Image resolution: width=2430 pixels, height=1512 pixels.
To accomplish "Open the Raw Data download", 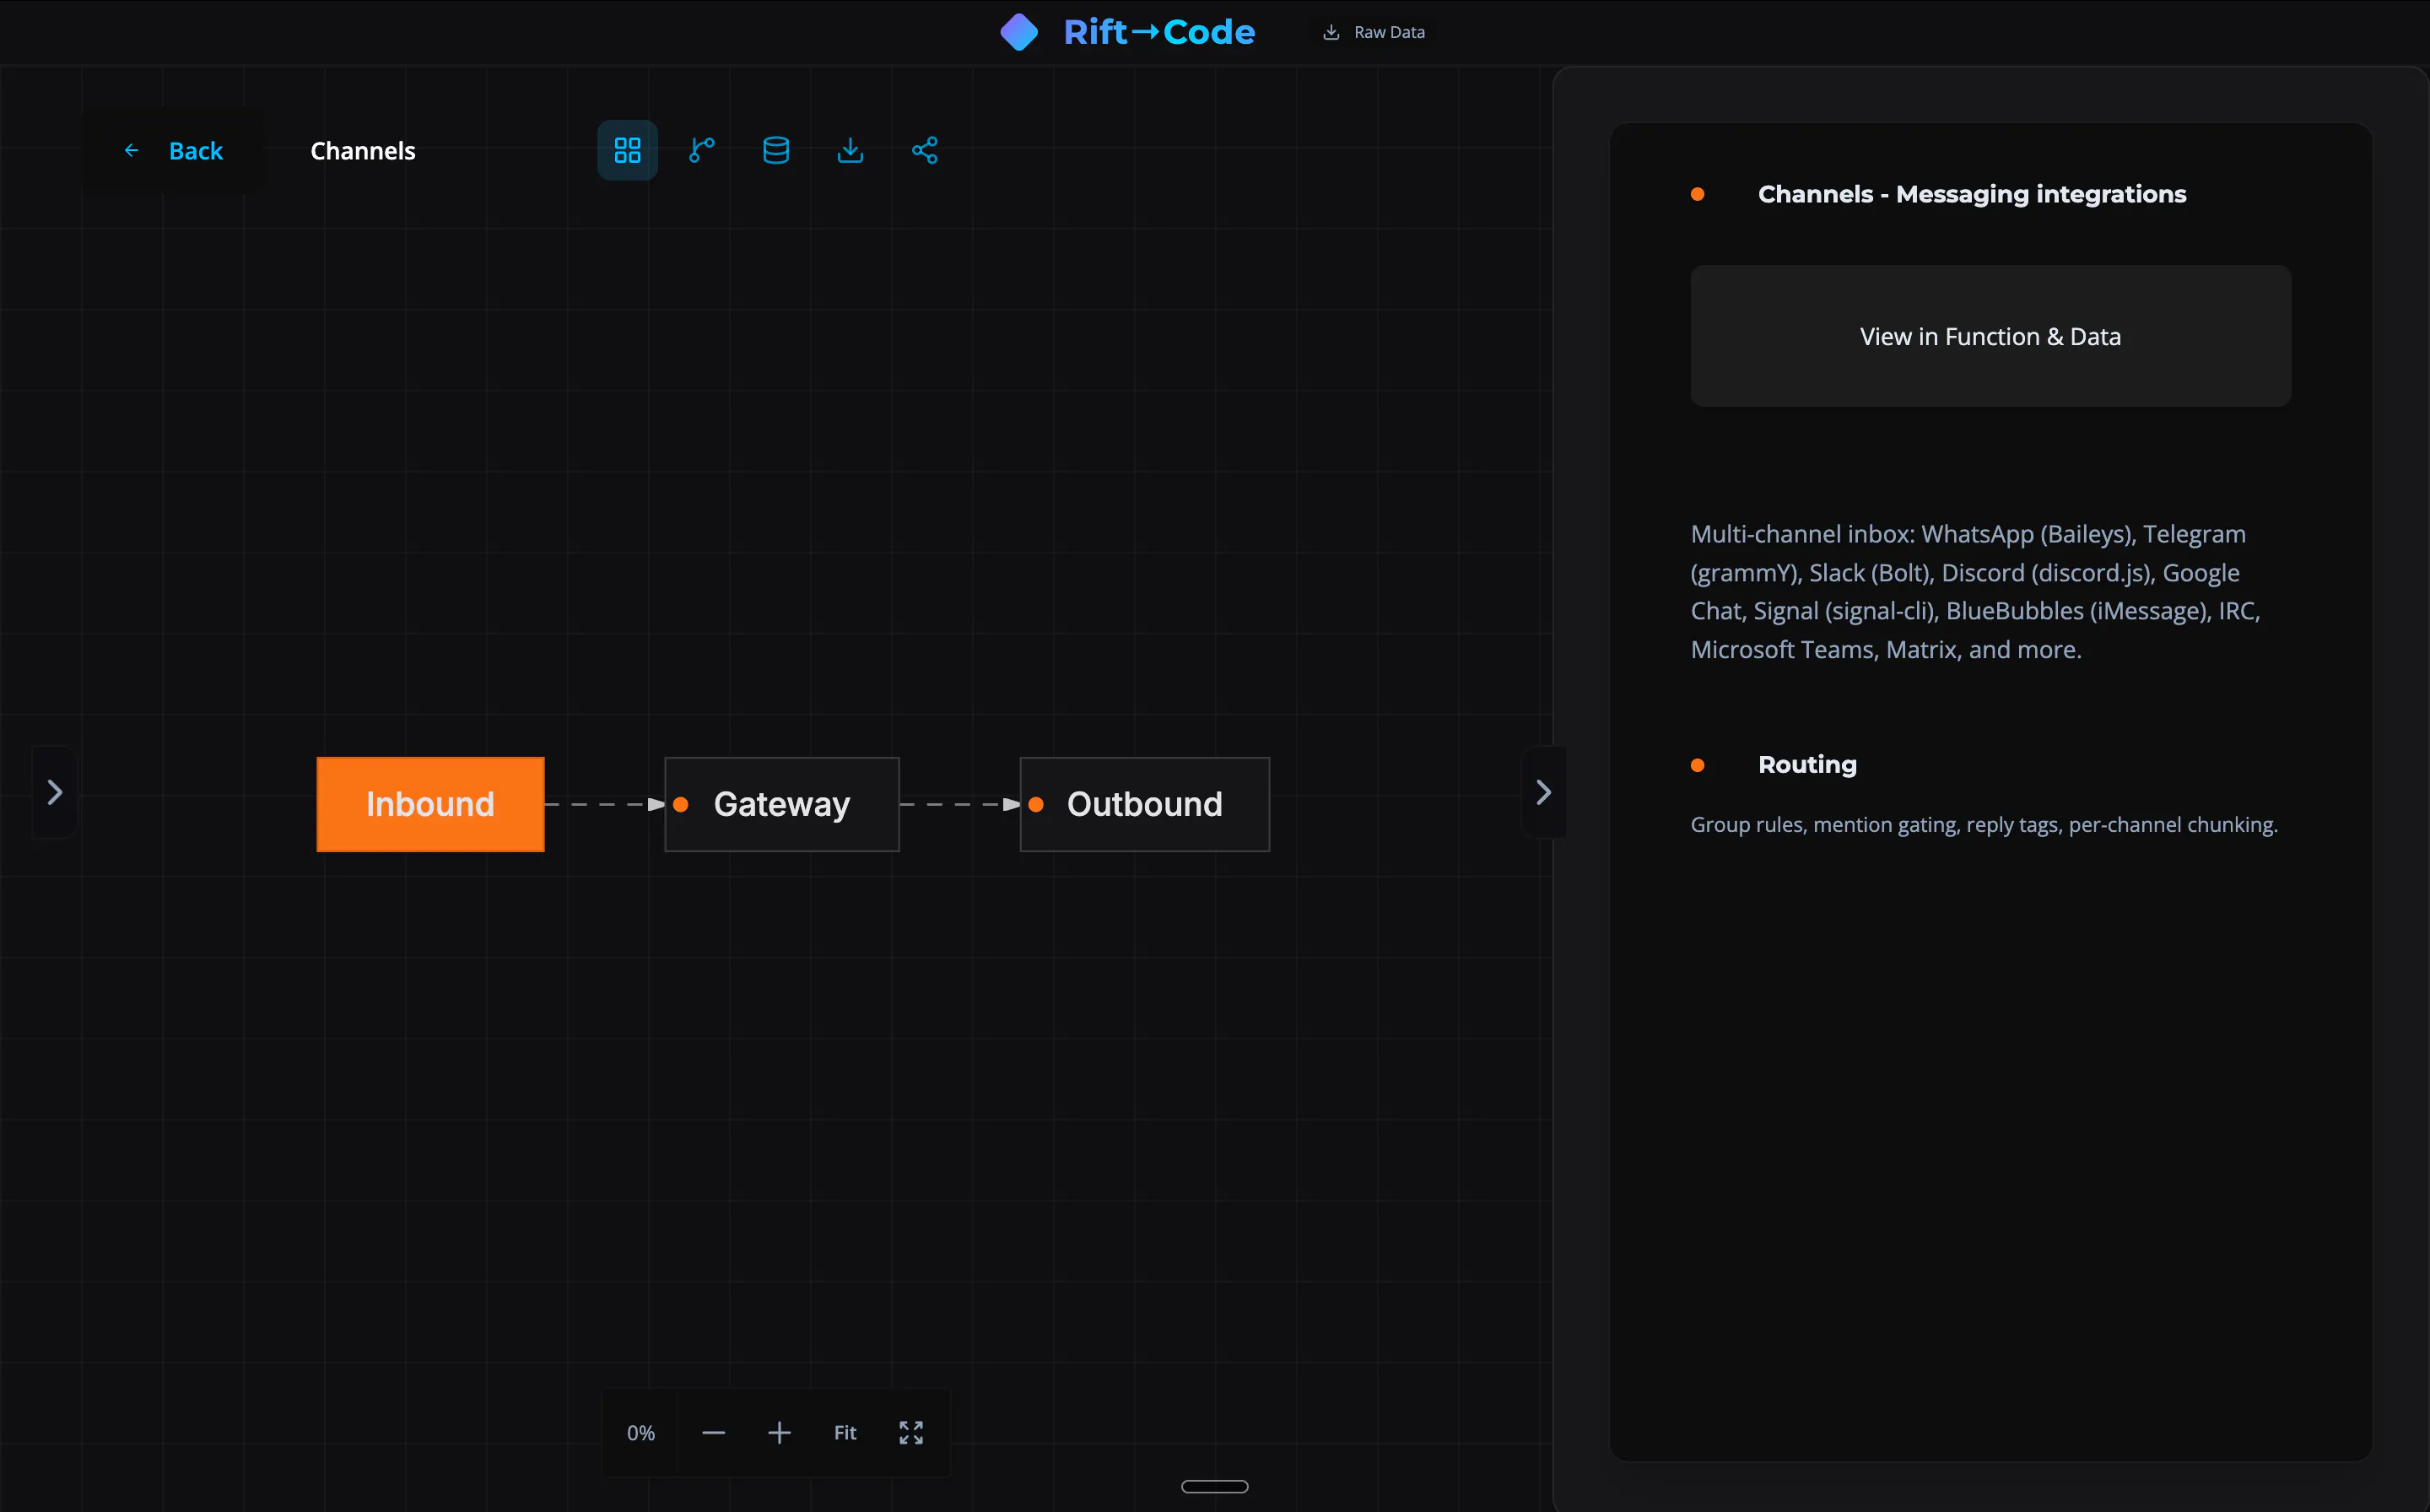I will 1374,32.
